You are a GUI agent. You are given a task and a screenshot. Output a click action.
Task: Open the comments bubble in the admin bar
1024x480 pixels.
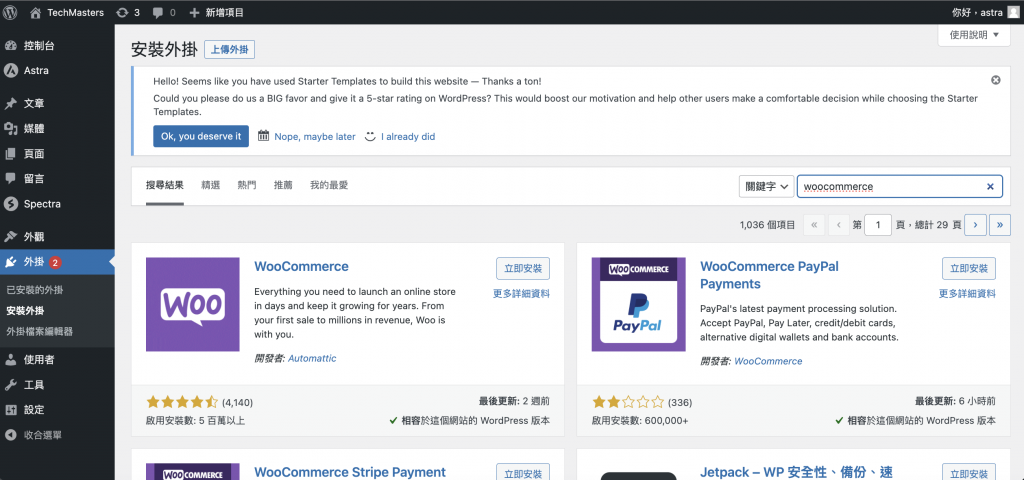[164, 12]
